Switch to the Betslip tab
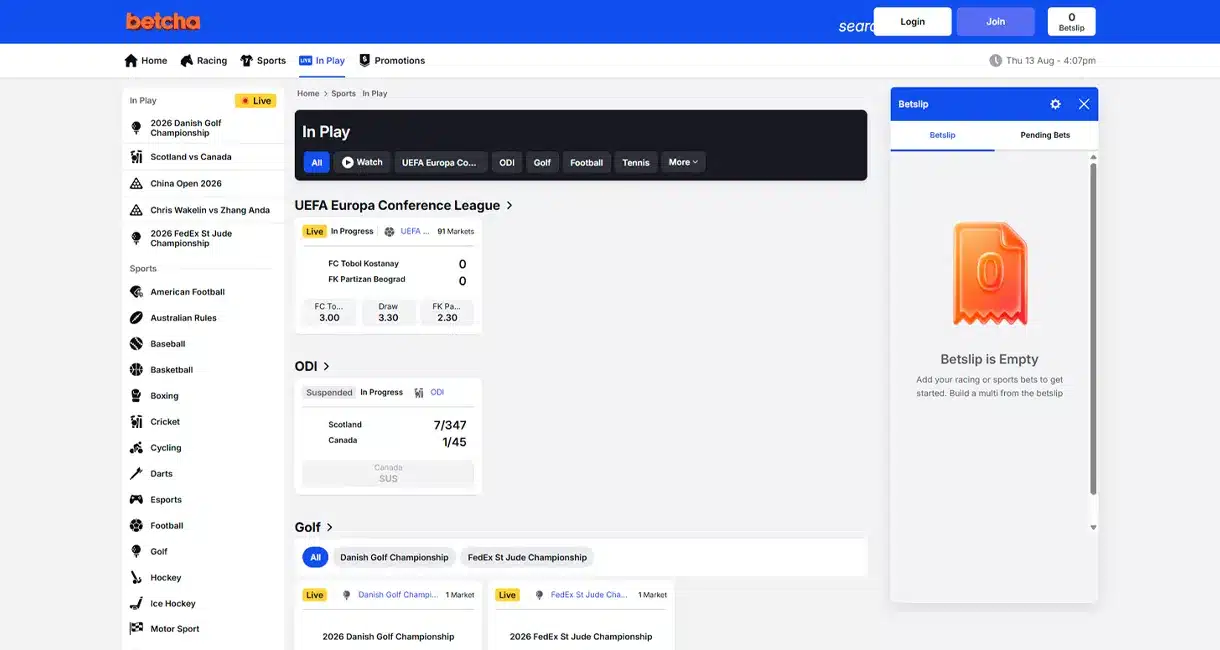Screen dimensions: 1220x650 [942, 135]
